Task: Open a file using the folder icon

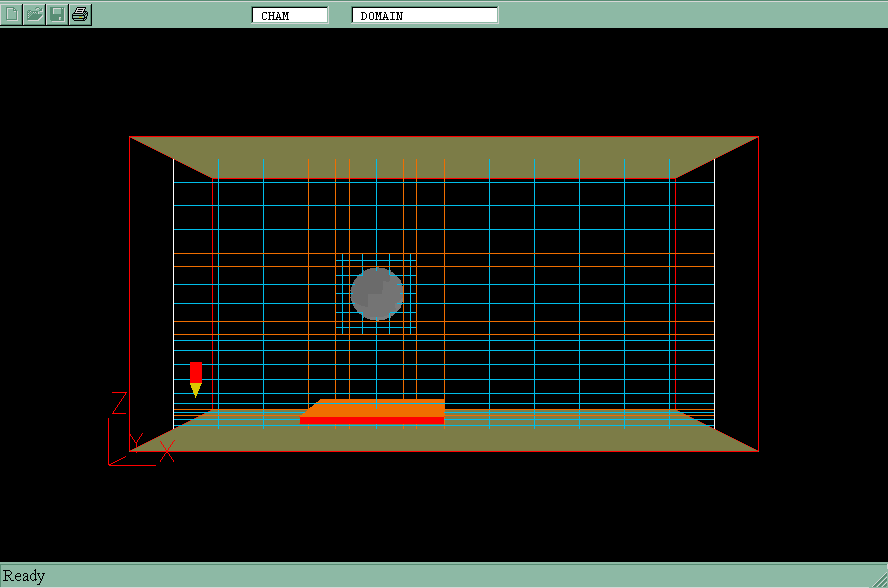Action: 34,14
